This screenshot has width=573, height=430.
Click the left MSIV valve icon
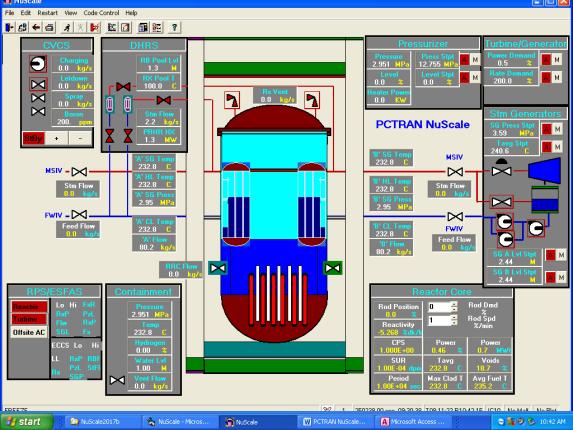point(79,171)
